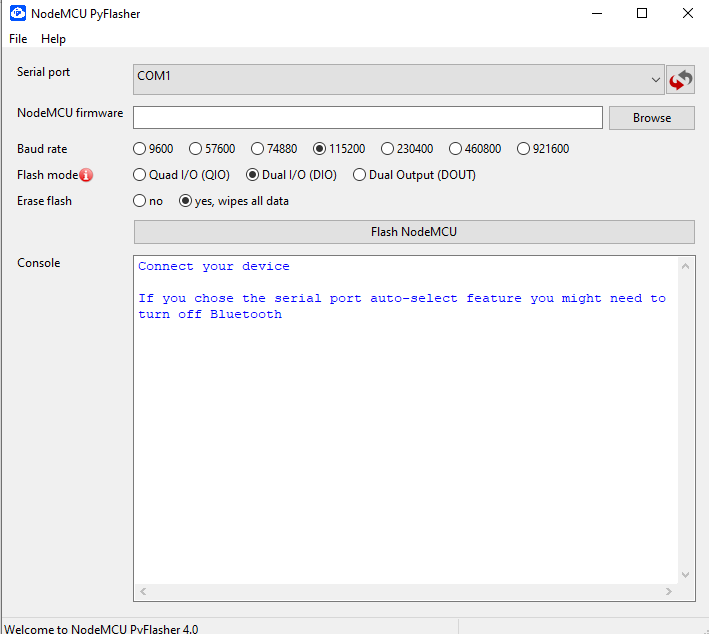Click console vertical scrollbar down arrow

(685, 575)
